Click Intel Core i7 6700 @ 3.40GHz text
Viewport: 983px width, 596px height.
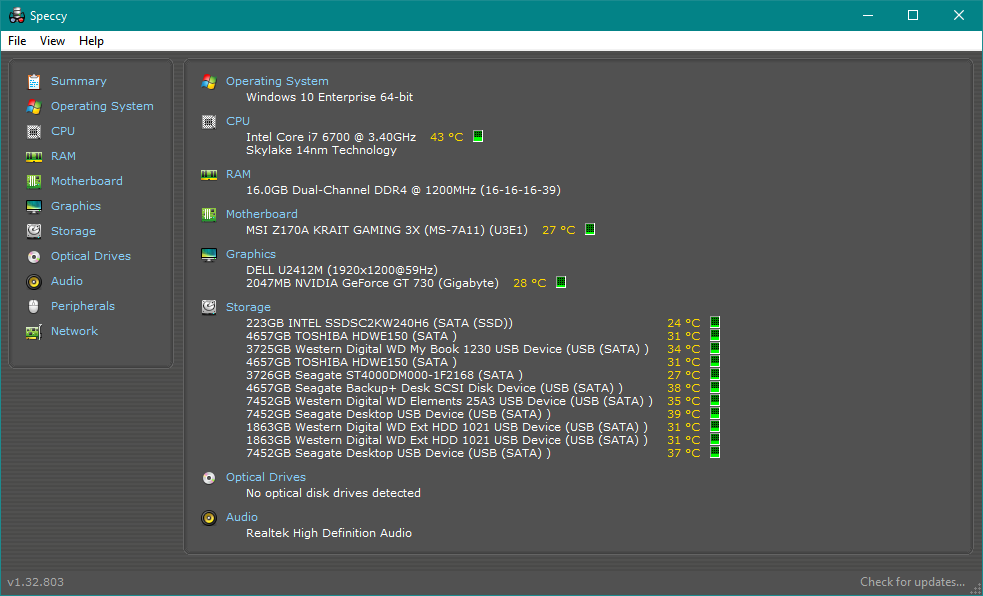click(x=331, y=137)
